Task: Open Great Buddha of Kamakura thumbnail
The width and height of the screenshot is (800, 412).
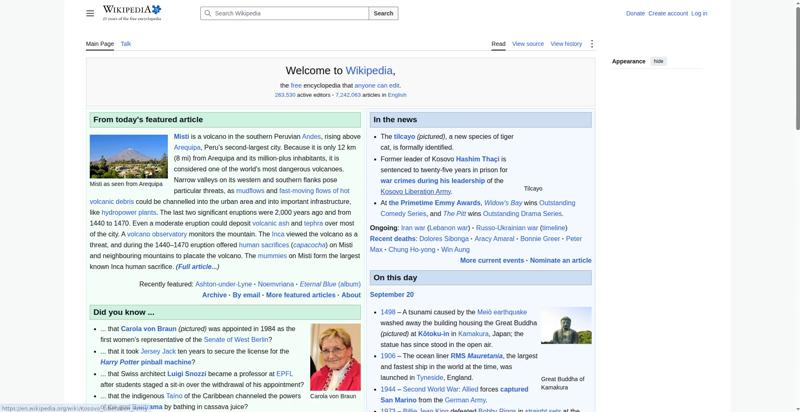Action: 566,325
